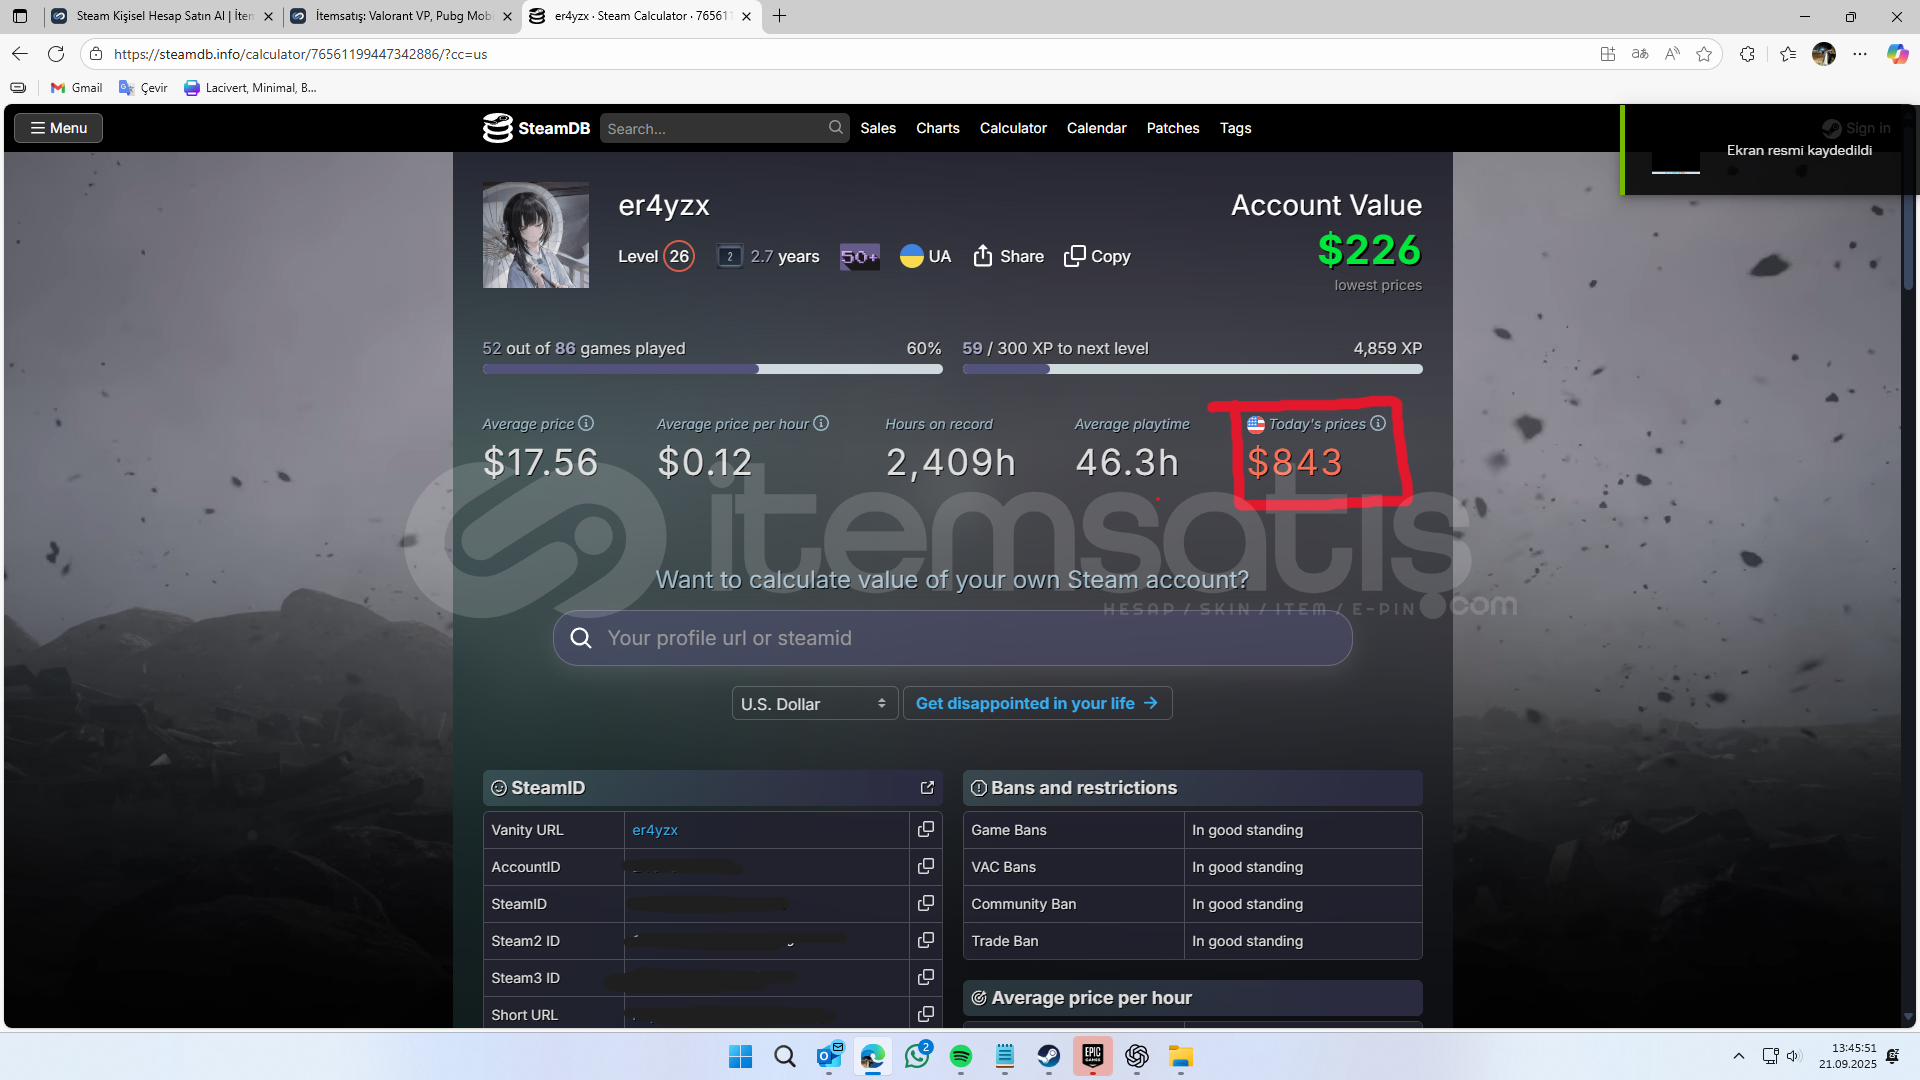Image resolution: width=1920 pixels, height=1080 pixels.
Task: Click the Share button
Action: [1008, 256]
